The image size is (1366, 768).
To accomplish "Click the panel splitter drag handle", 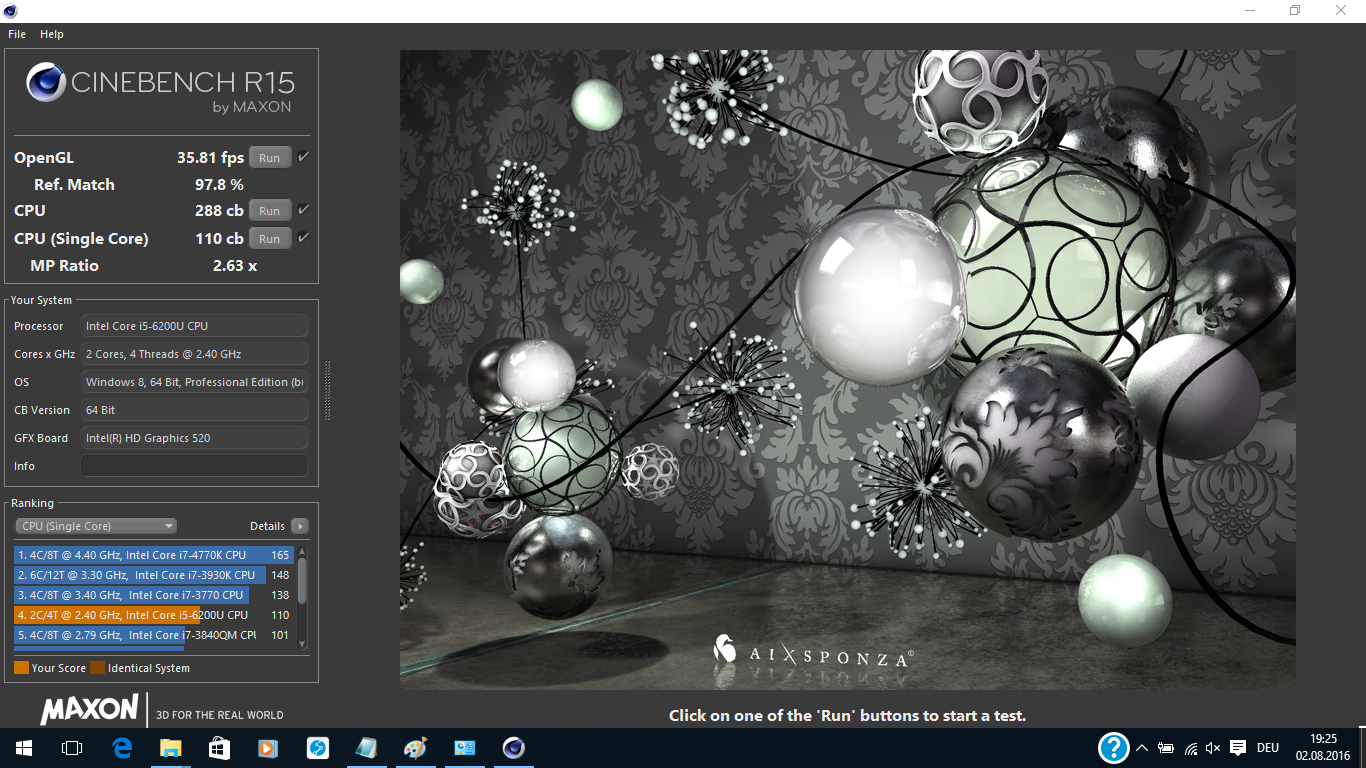I will (x=327, y=391).
